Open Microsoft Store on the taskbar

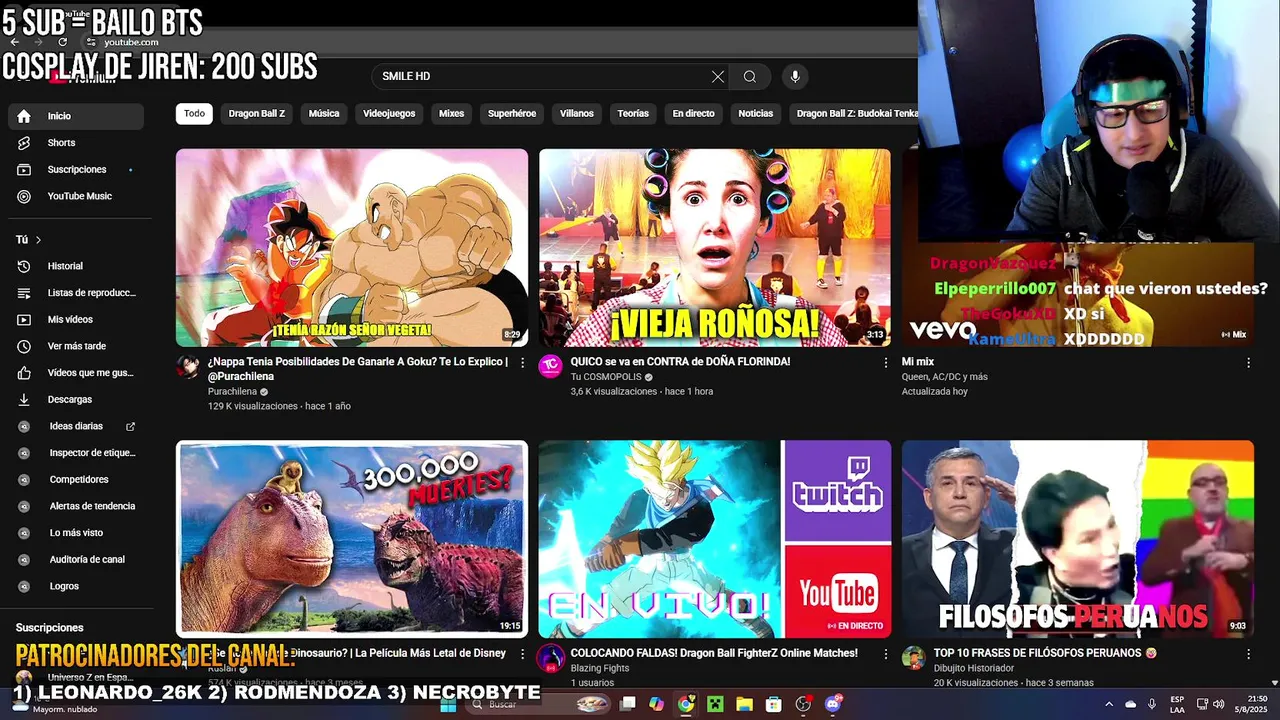pyautogui.click(x=774, y=704)
